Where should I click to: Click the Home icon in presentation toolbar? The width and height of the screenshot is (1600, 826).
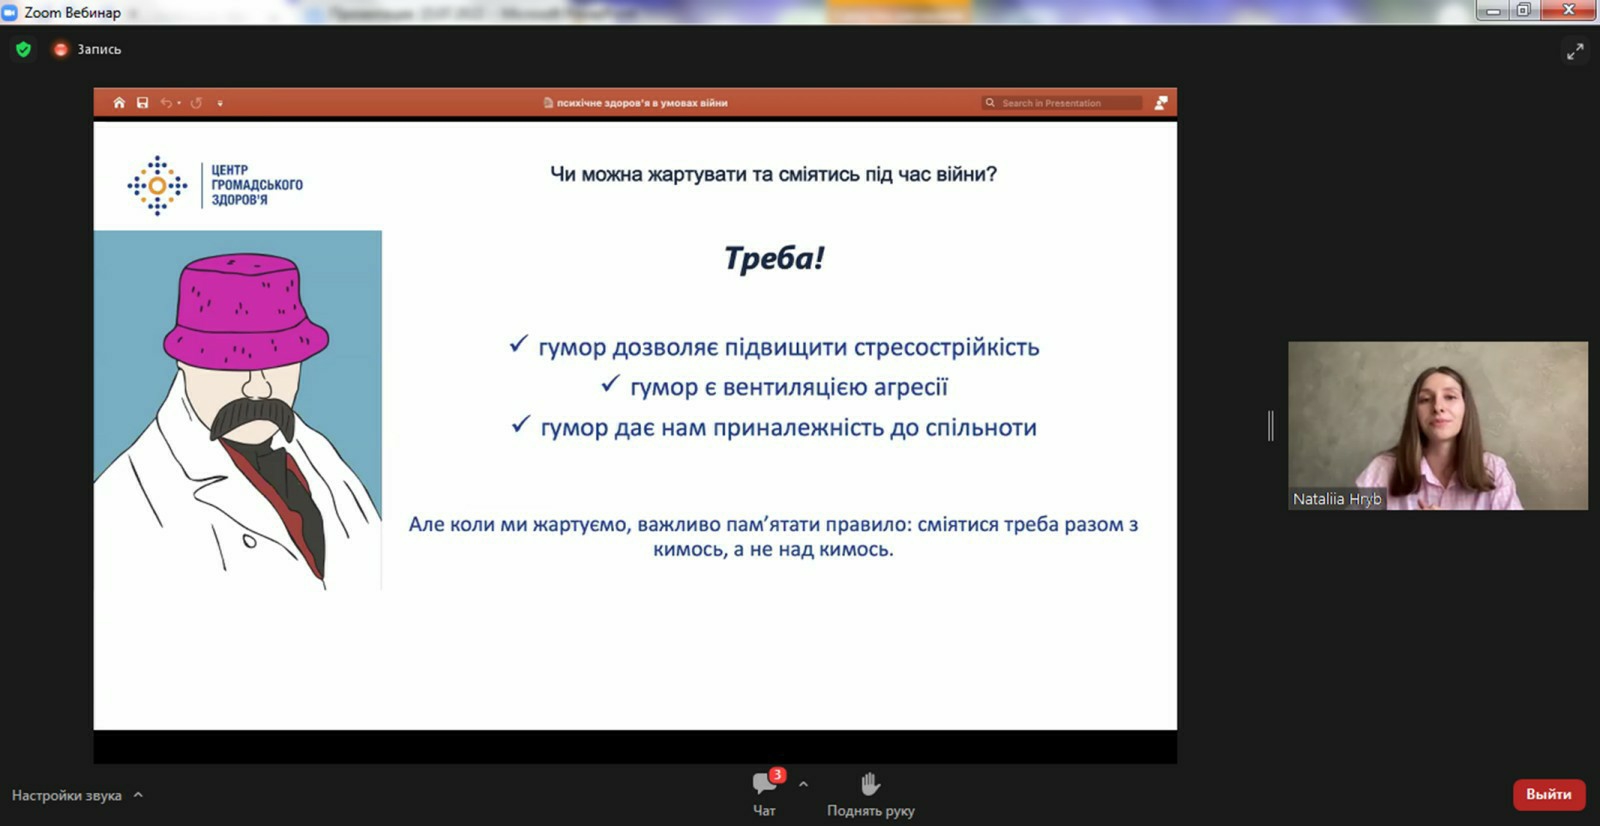coord(119,103)
